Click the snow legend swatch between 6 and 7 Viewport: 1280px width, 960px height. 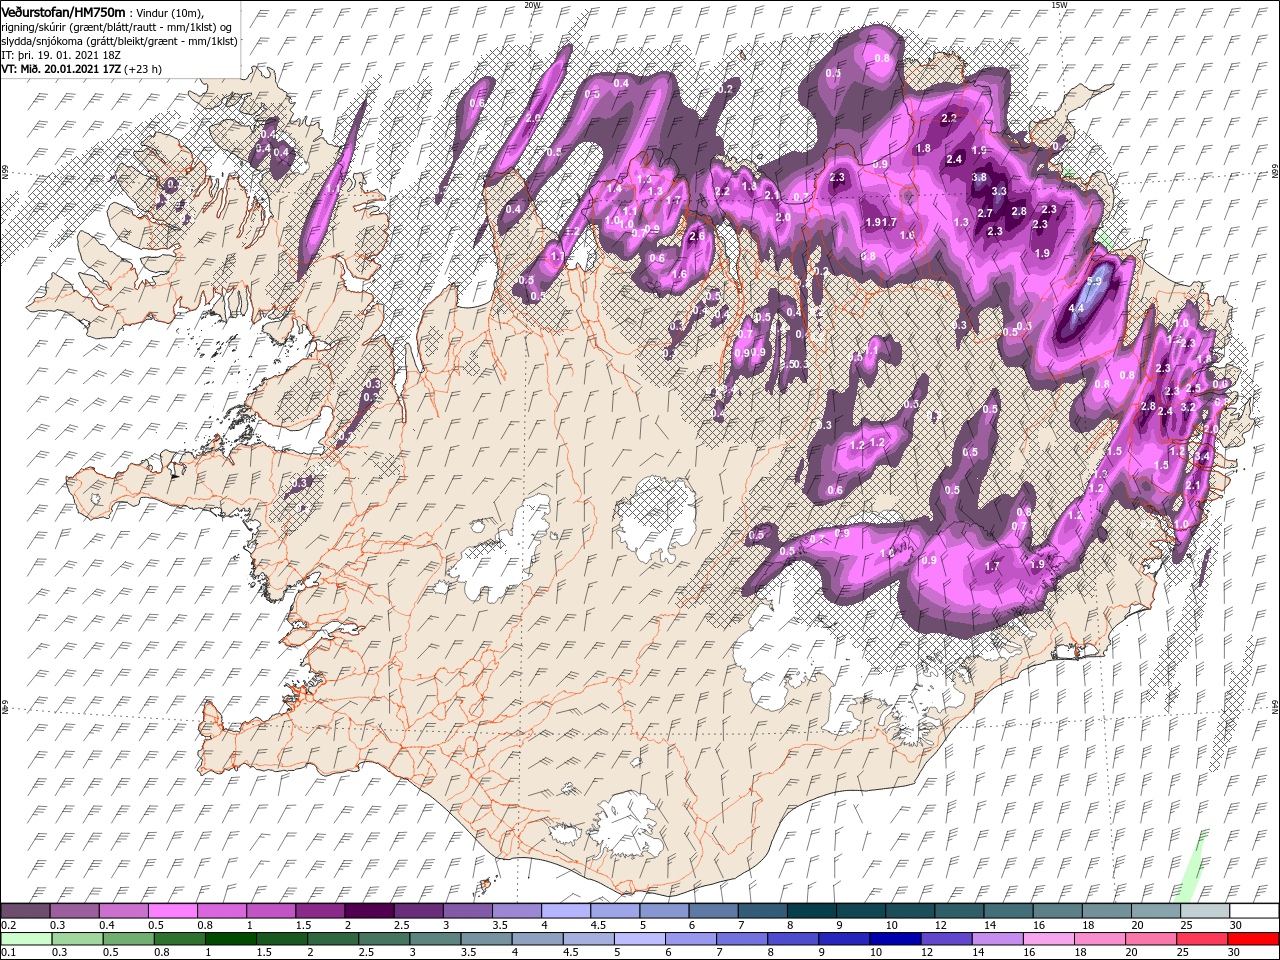[714, 910]
